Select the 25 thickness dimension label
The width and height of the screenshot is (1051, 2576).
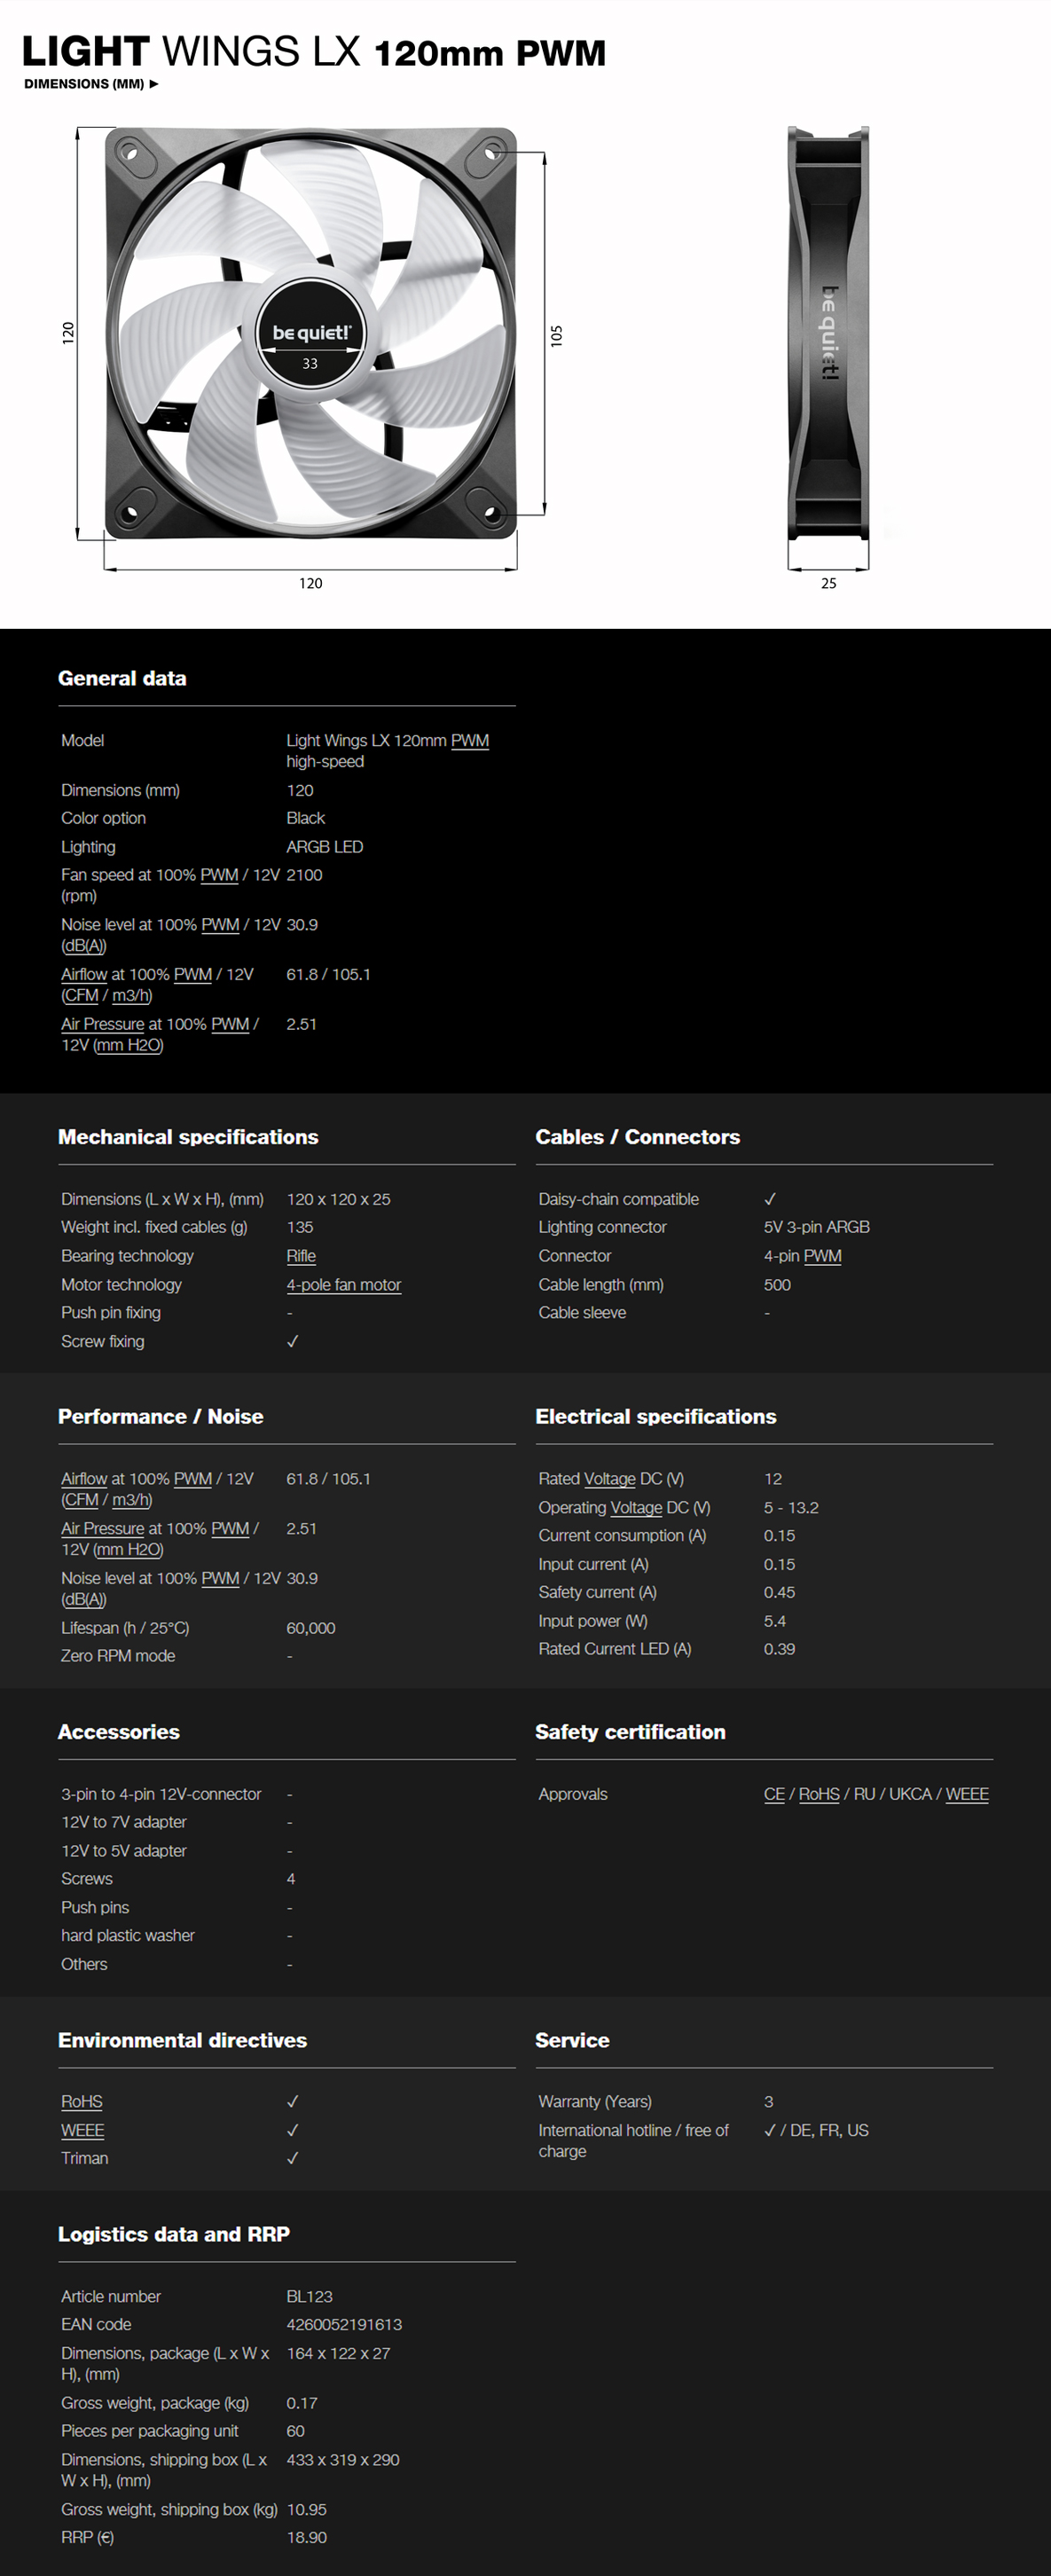(x=829, y=584)
